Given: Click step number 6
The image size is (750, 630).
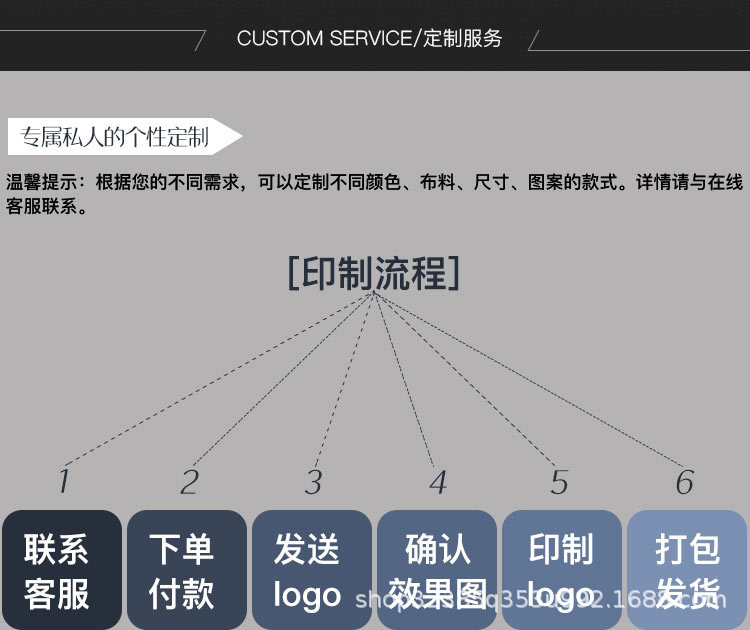Looking at the screenshot, I should point(684,482).
